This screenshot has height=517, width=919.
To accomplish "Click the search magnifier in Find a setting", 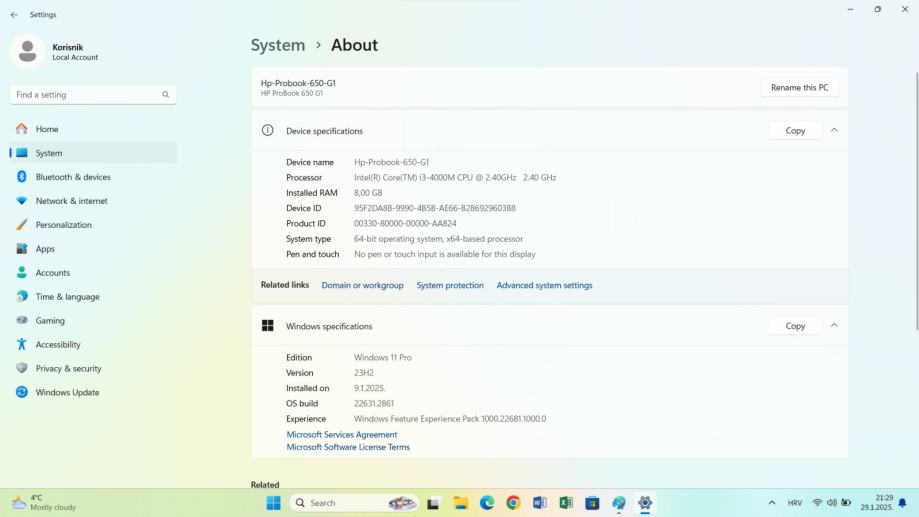I will 166,94.
